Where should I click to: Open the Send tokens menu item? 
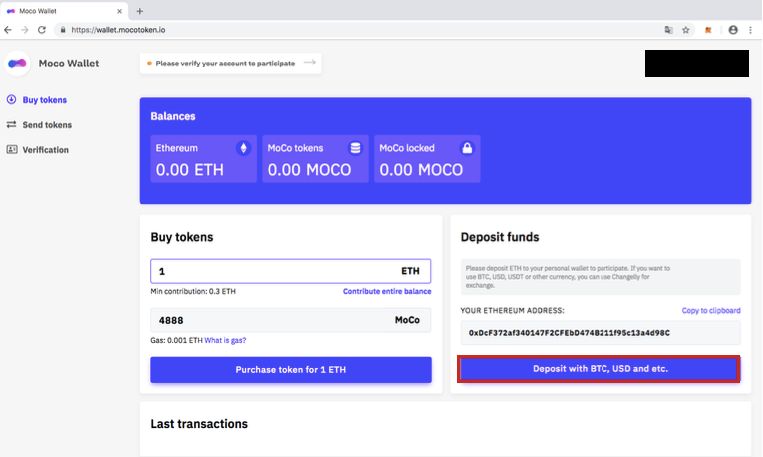pos(47,125)
